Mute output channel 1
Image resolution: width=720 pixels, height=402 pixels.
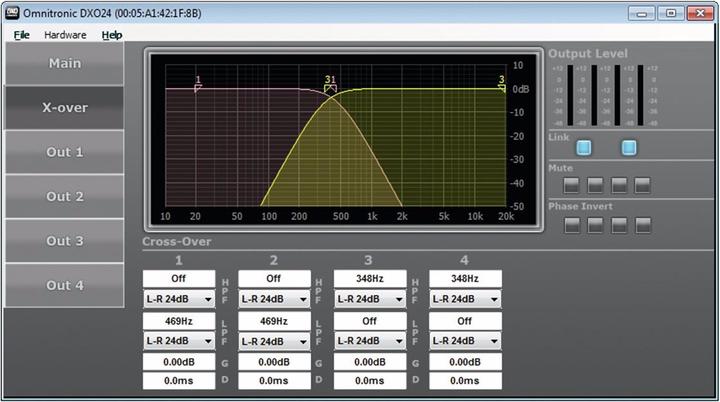572,185
